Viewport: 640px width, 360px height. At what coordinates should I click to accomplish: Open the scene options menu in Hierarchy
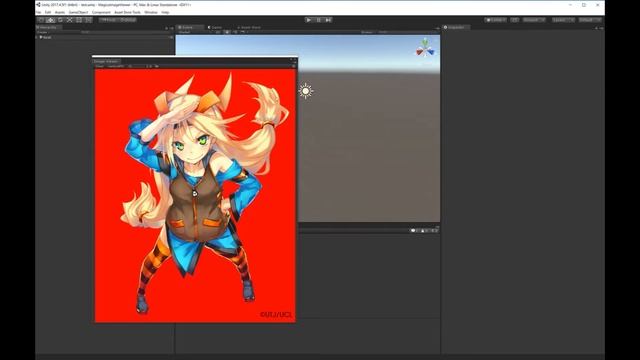[x=171, y=37]
